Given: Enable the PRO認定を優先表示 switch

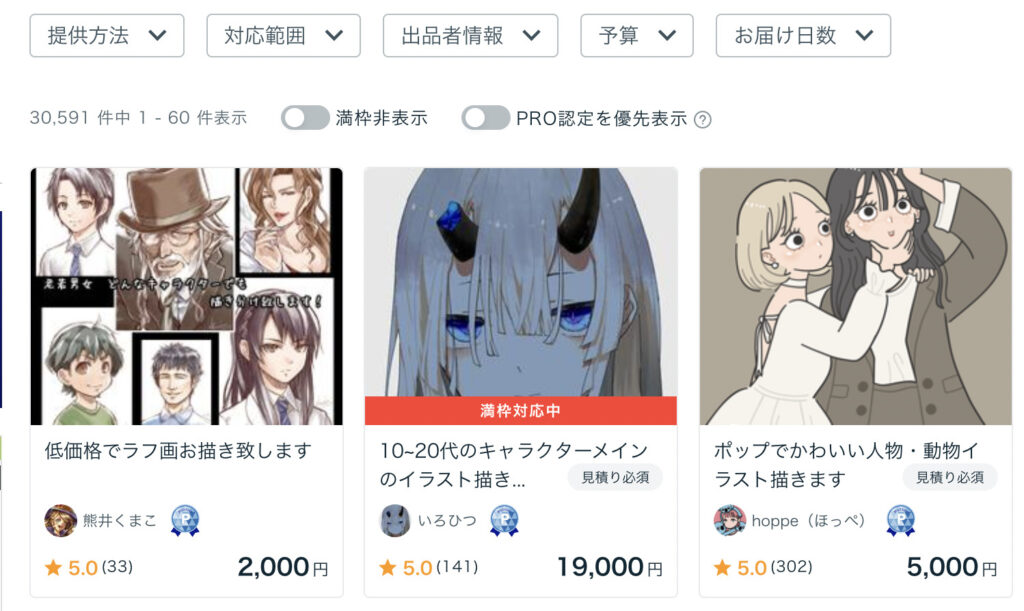Looking at the screenshot, I should click(485, 118).
